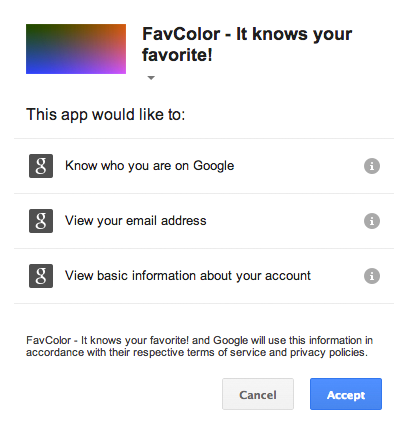
Task: Click FavColor name at start of footer disclaimer
Action: (x=49, y=340)
